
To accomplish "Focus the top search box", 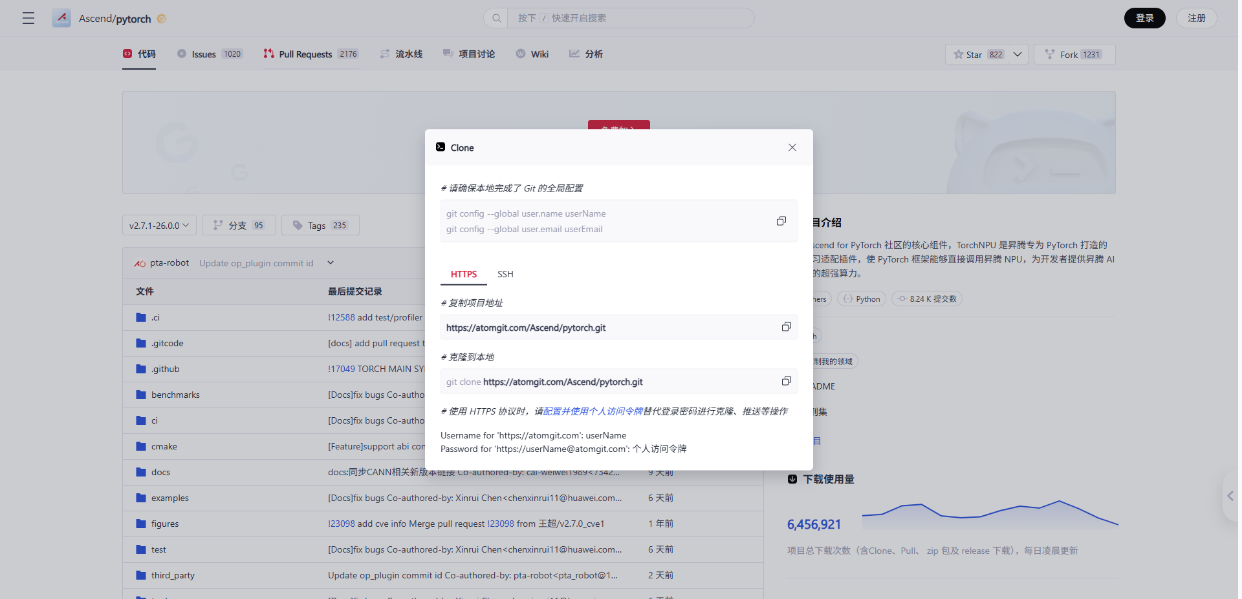I will [x=618, y=18].
